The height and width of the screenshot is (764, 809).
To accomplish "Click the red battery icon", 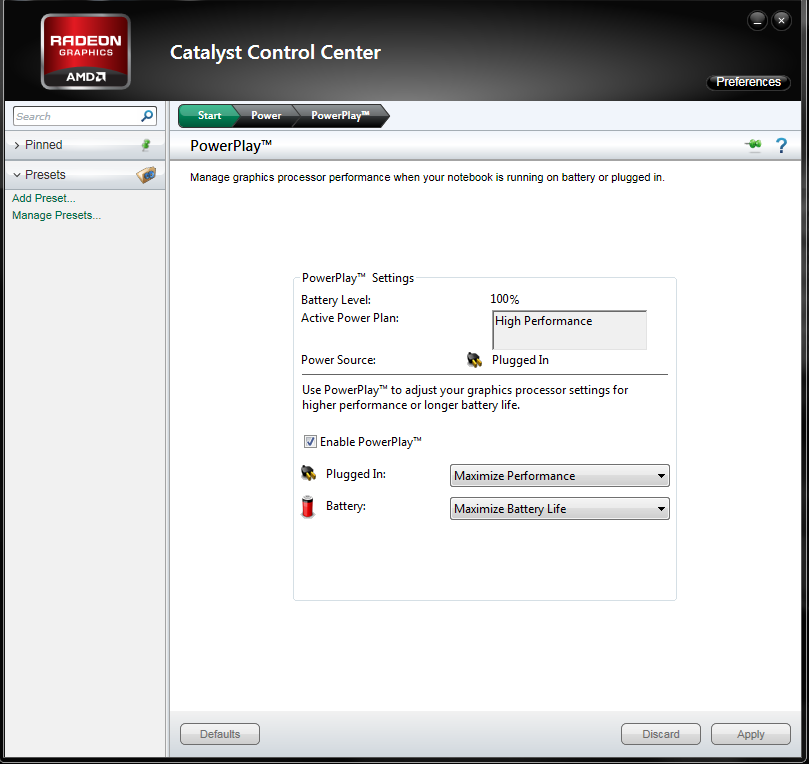I will pyautogui.click(x=308, y=507).
